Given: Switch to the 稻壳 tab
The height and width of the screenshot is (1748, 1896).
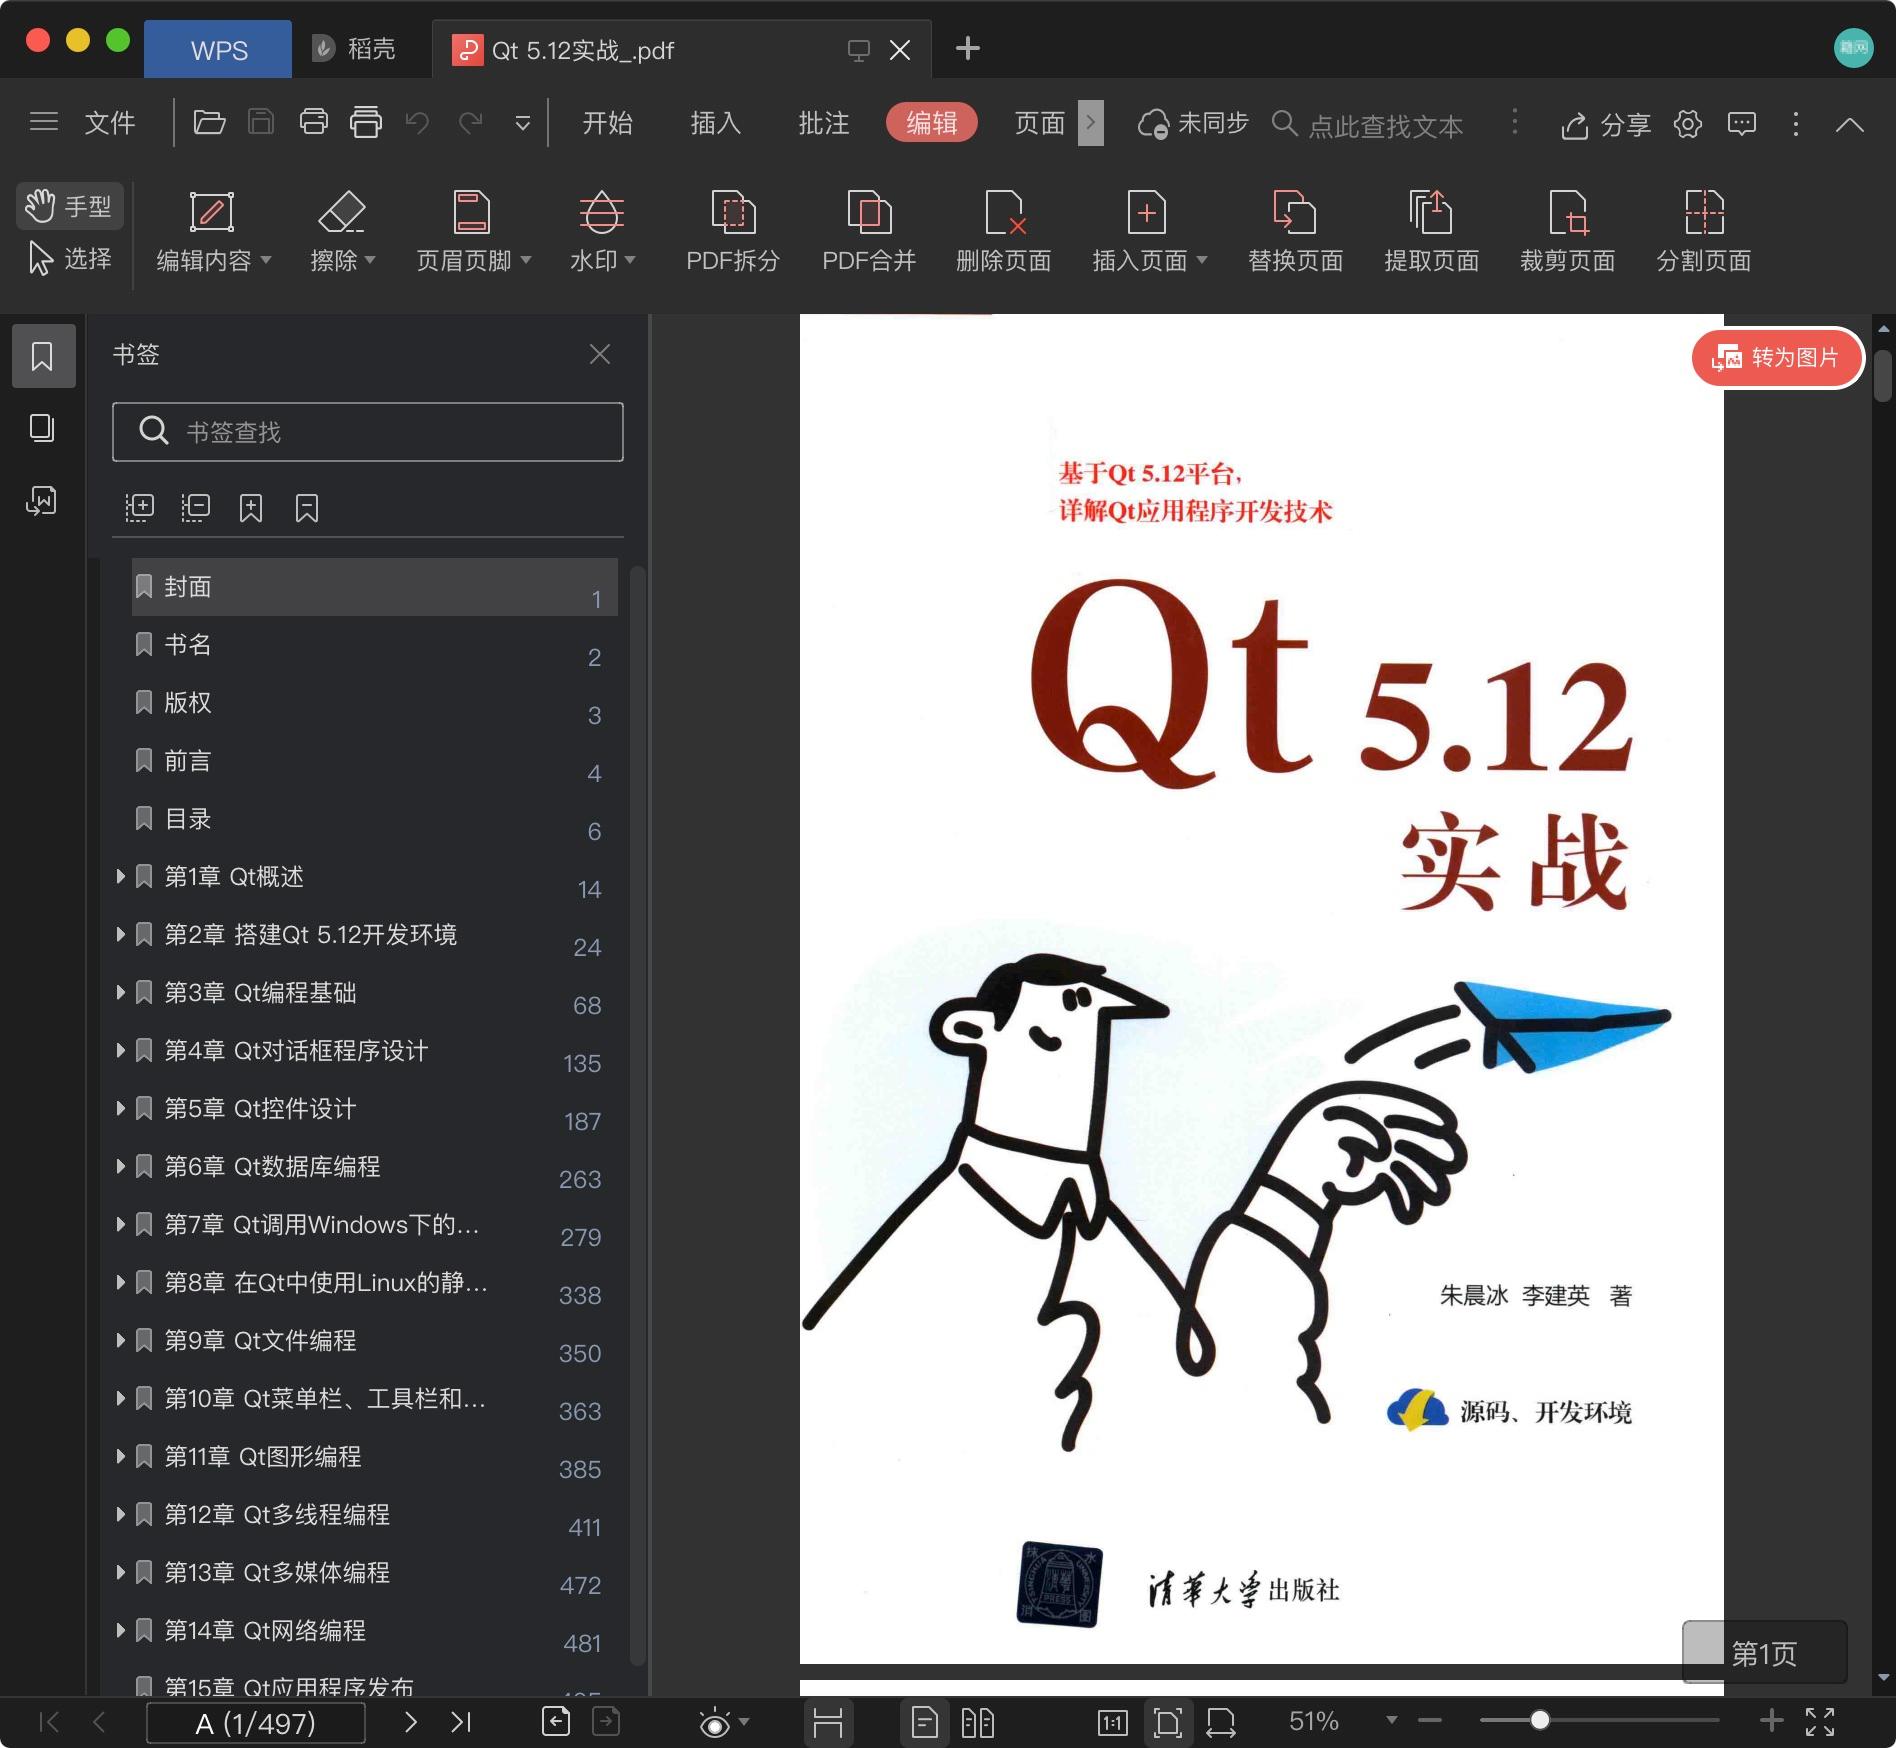Looking at the screenshot, I should [354, 49].
